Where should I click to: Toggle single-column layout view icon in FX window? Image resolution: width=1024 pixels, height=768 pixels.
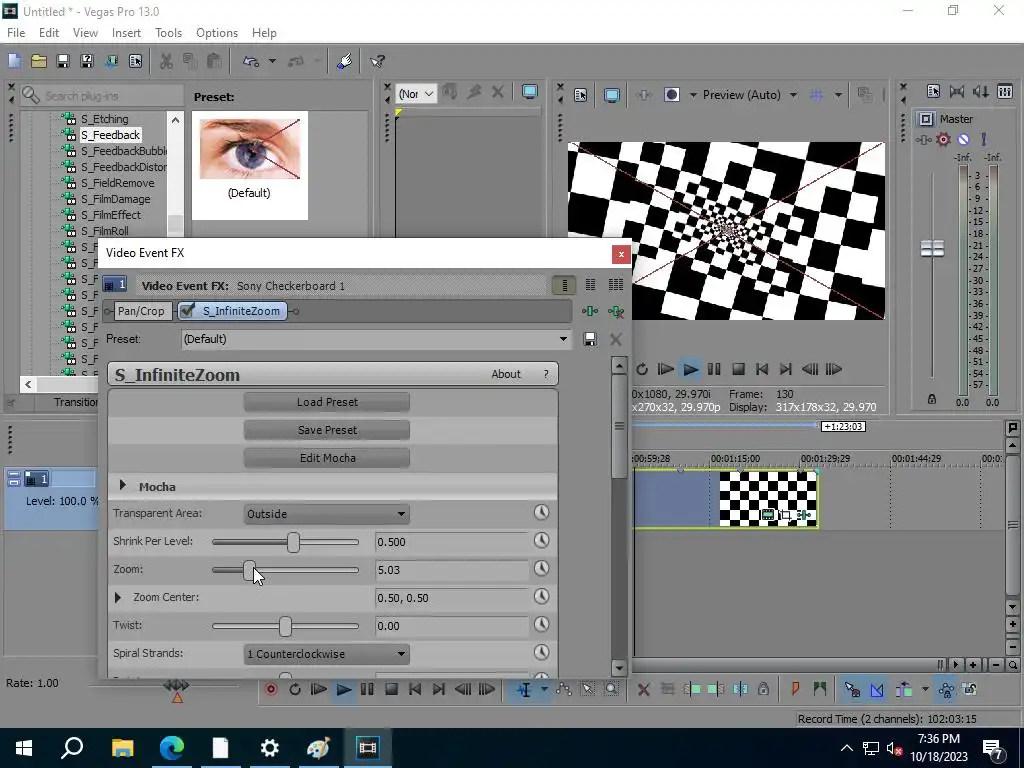pos(564,285)
